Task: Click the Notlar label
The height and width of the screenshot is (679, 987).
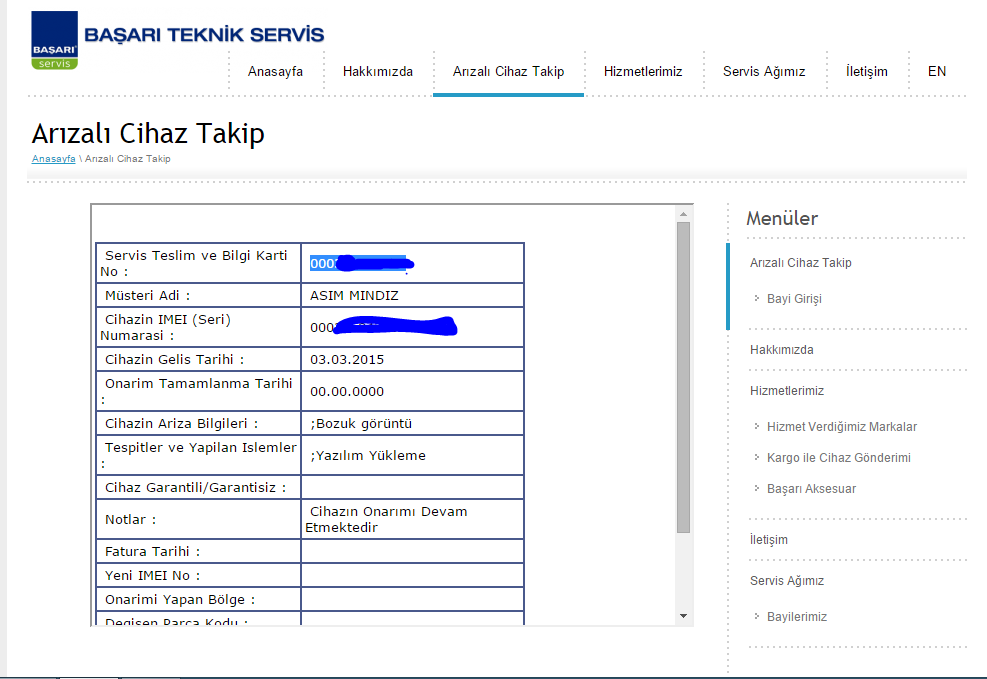Action: tap(130, 520)
